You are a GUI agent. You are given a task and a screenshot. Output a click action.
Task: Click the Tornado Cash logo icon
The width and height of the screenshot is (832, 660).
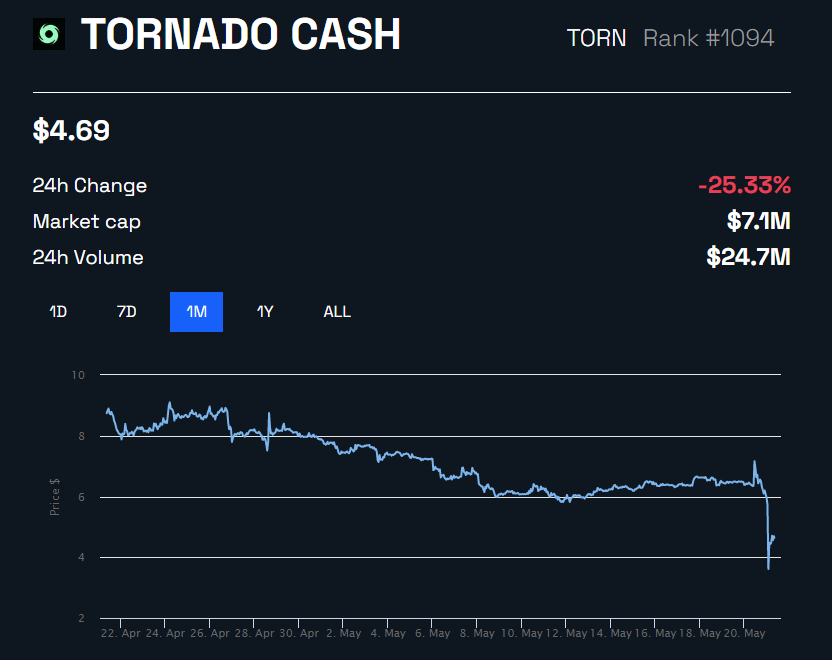49,34
